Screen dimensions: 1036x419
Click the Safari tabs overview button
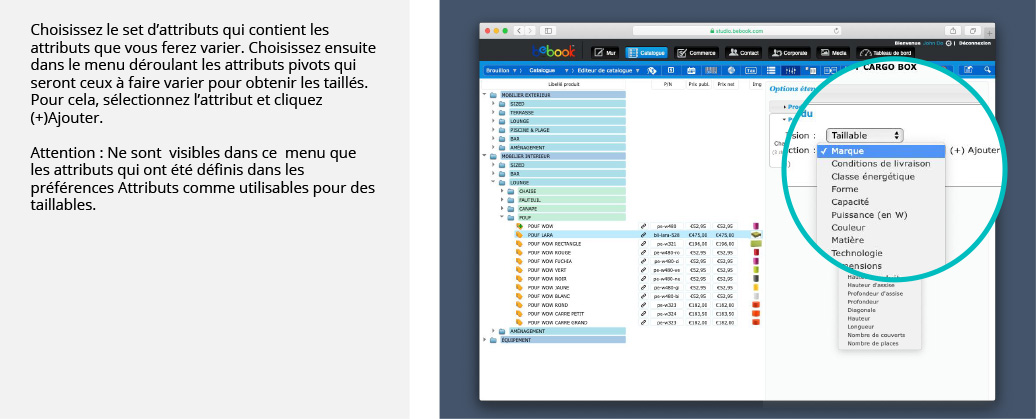pos(973,30)
